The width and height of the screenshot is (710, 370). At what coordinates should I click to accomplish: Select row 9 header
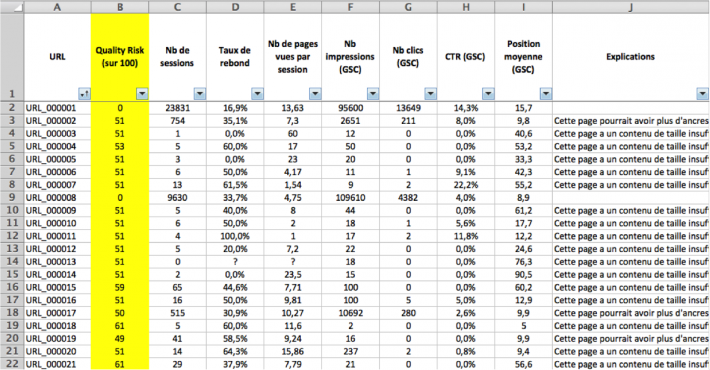tap(12, 197)
